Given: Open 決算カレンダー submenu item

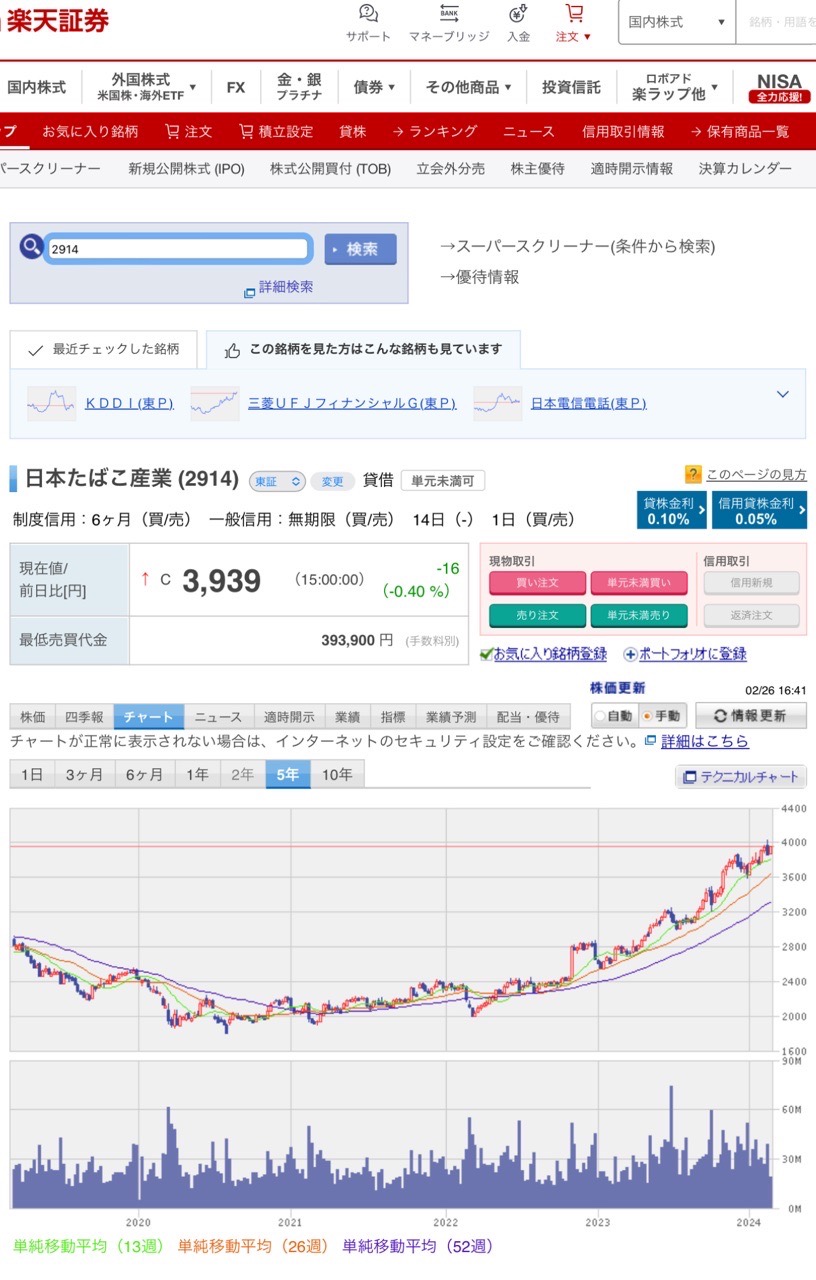Looking at the screenshot, I should [745, 169].
